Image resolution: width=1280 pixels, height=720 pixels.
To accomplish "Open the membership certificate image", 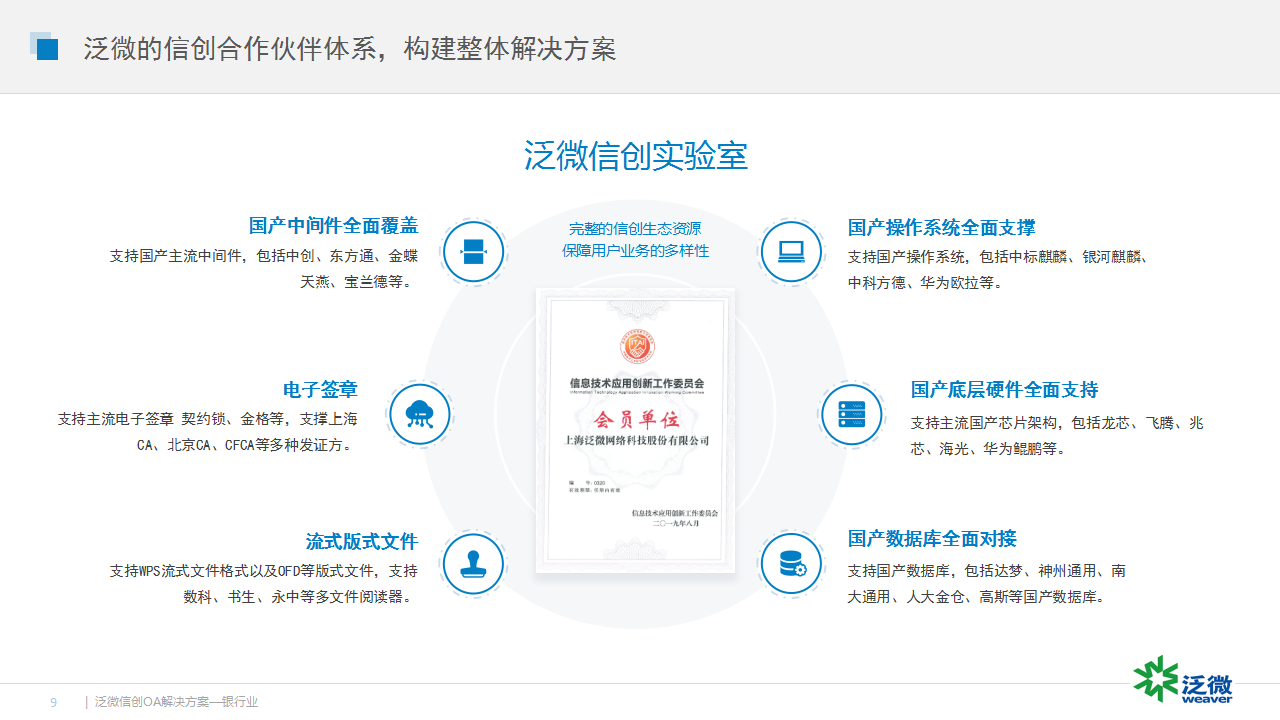I will (x=635, y=431).
